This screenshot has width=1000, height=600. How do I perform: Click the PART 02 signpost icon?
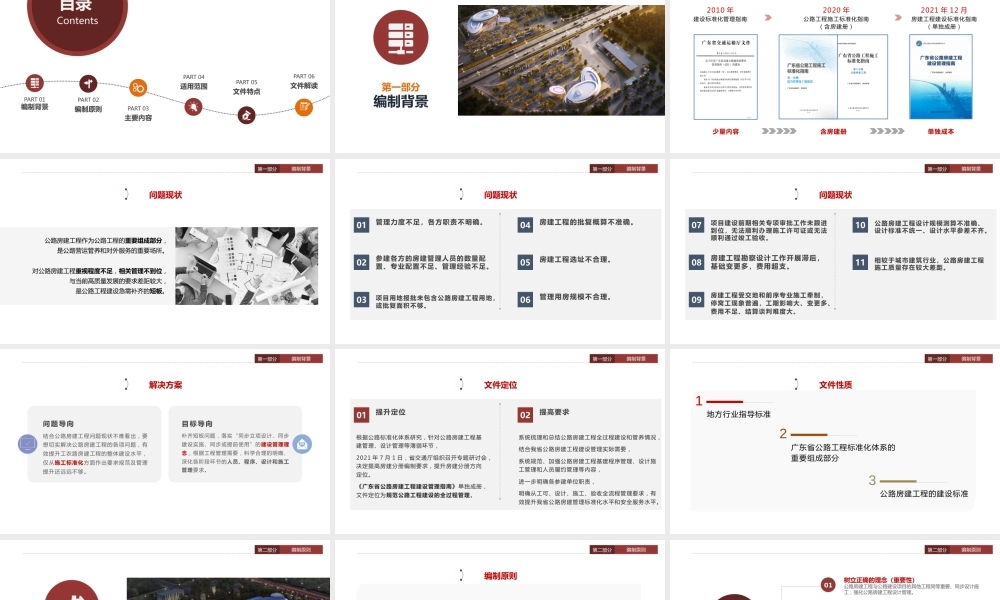(x=88, y=84)
